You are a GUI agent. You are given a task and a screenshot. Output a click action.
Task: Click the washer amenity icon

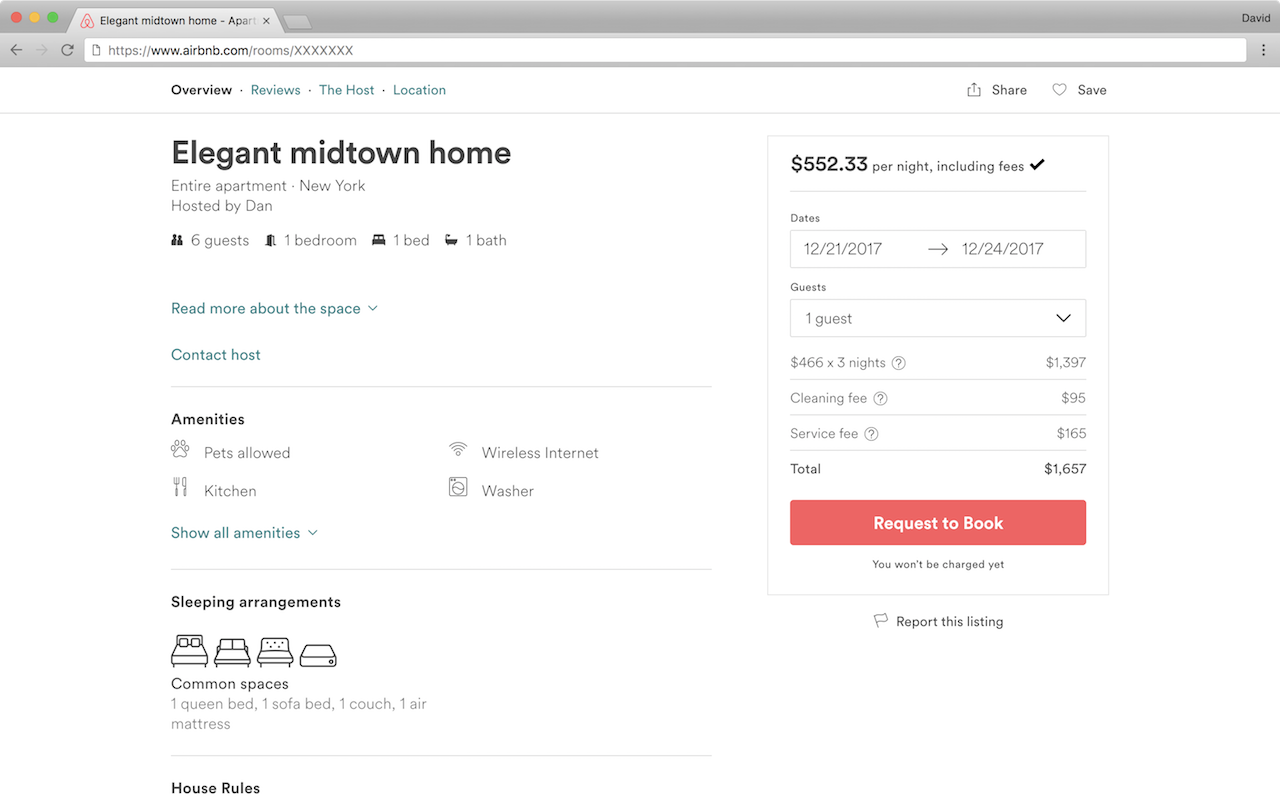(x=457, y=488)
